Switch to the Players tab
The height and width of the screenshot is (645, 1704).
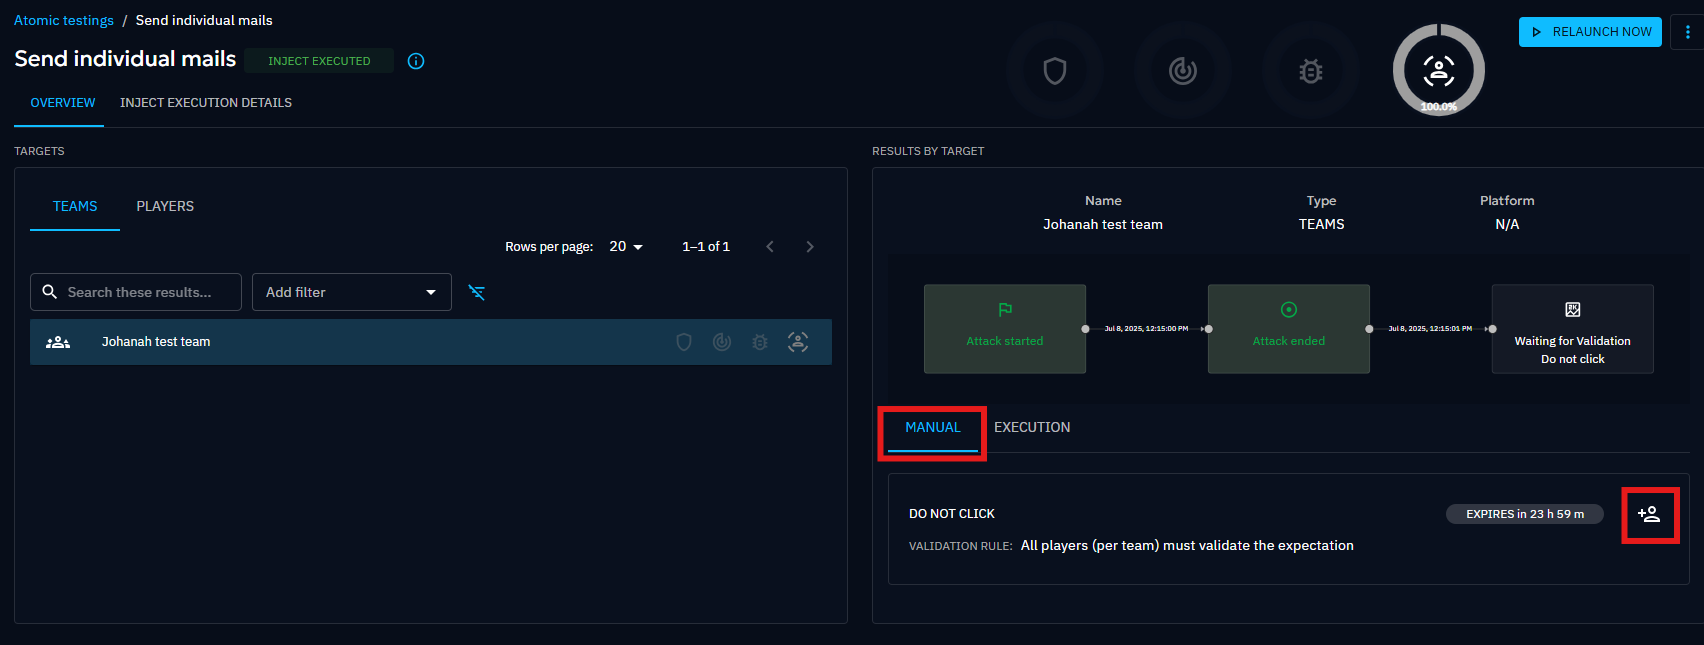(165, 206)
